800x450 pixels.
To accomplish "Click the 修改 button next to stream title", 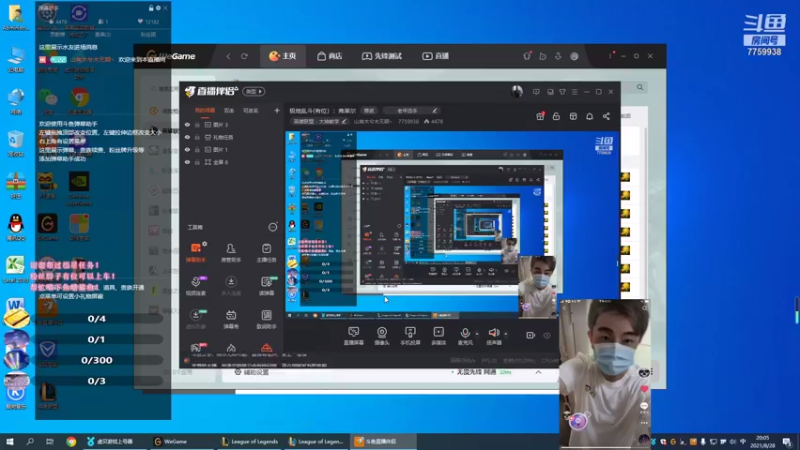I will point(369,111).
